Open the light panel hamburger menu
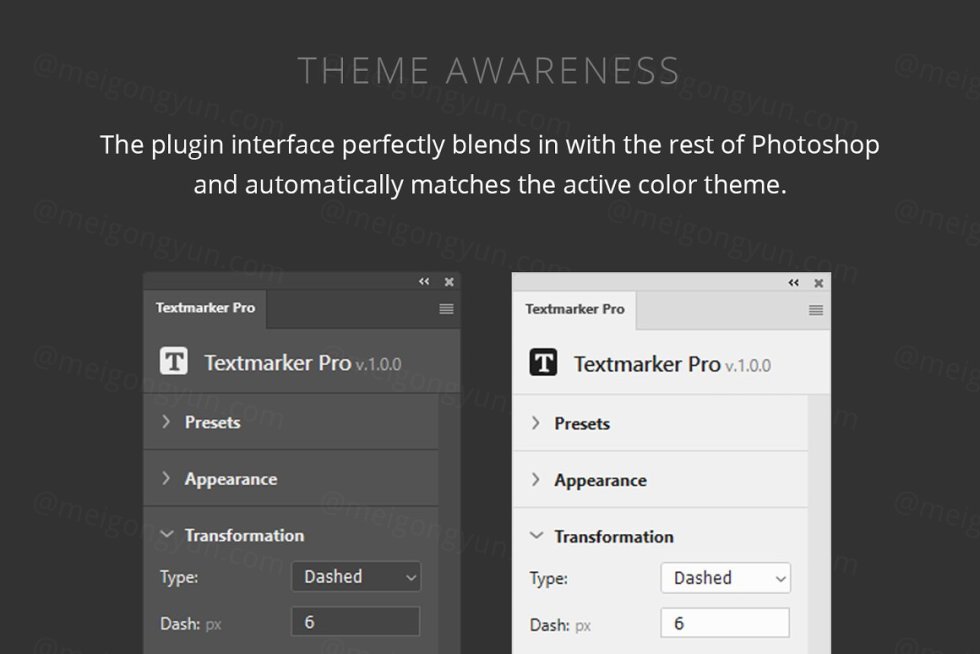Viewport: 980px width, 654px height. (x=816, y=310)
